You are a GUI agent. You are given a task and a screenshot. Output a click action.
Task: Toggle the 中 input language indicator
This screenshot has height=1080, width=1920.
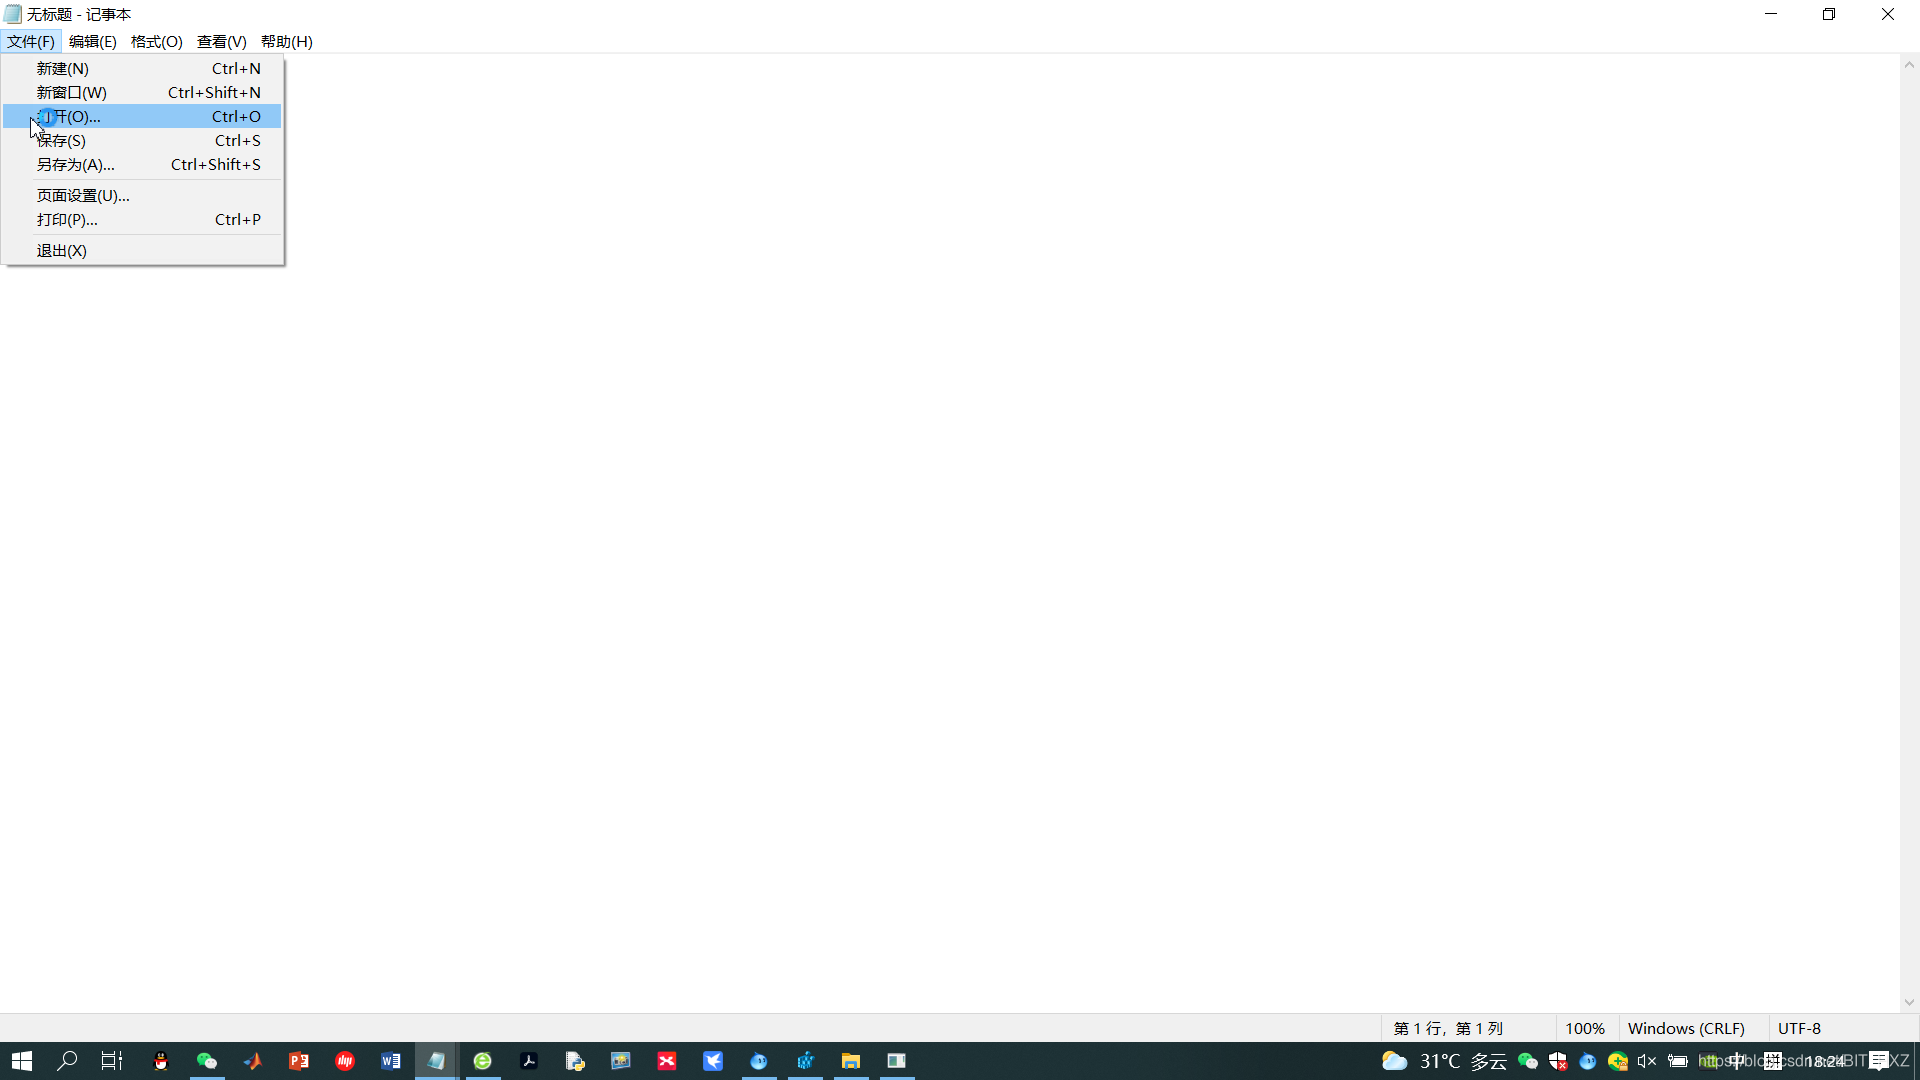pos(1736,1061)
